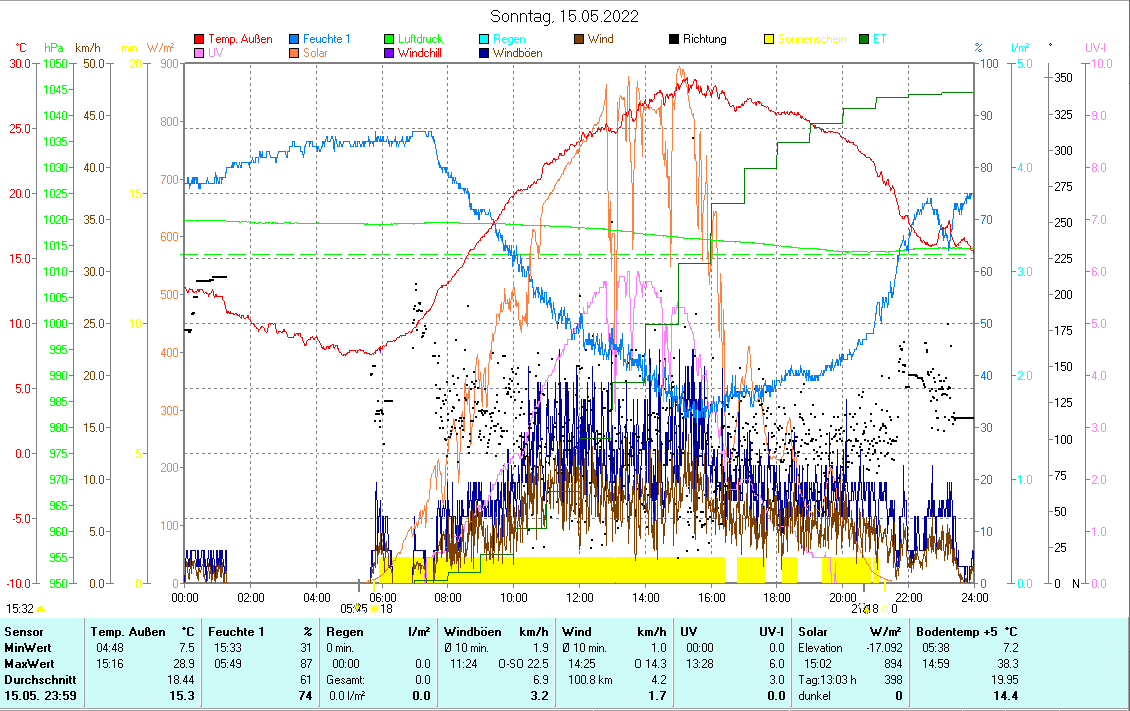Click the blue Feuchte 1 legend square
This screenshot has width=1130, height=711.
[x=295, y=40]
